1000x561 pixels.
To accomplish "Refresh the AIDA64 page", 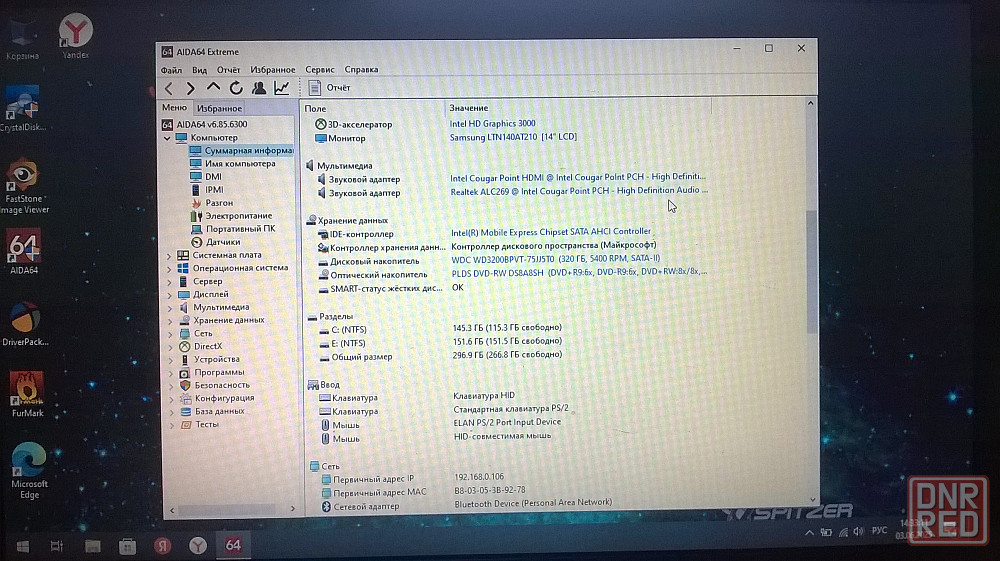I will (236, 88).
